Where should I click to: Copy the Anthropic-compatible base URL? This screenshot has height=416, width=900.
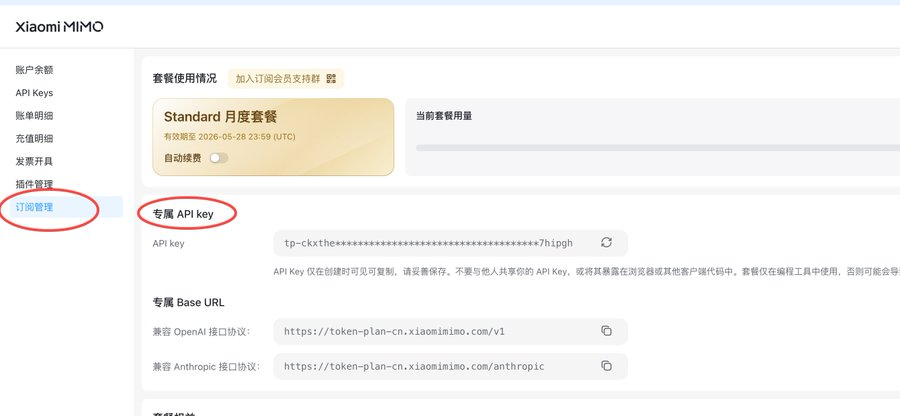pyautogui.click(x=606, y=366)
